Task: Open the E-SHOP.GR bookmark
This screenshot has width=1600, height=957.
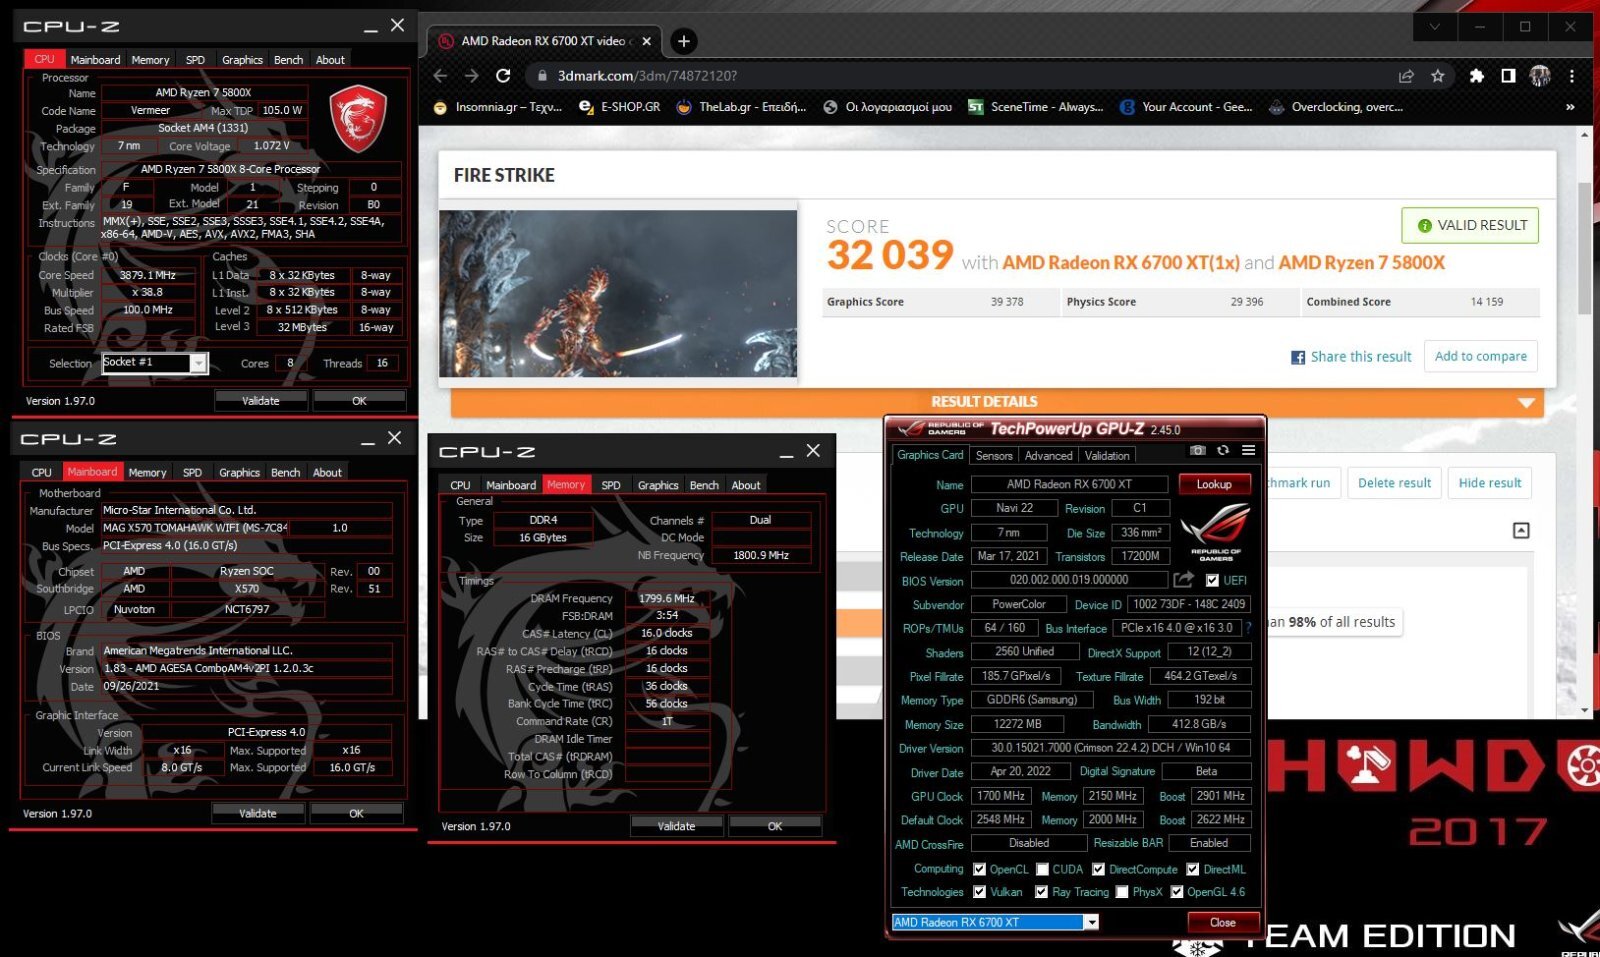Action: 620,107
